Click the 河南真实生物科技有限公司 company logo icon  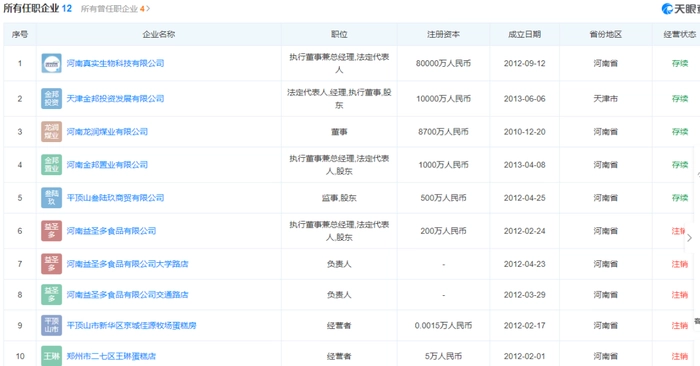click(51, 63)
